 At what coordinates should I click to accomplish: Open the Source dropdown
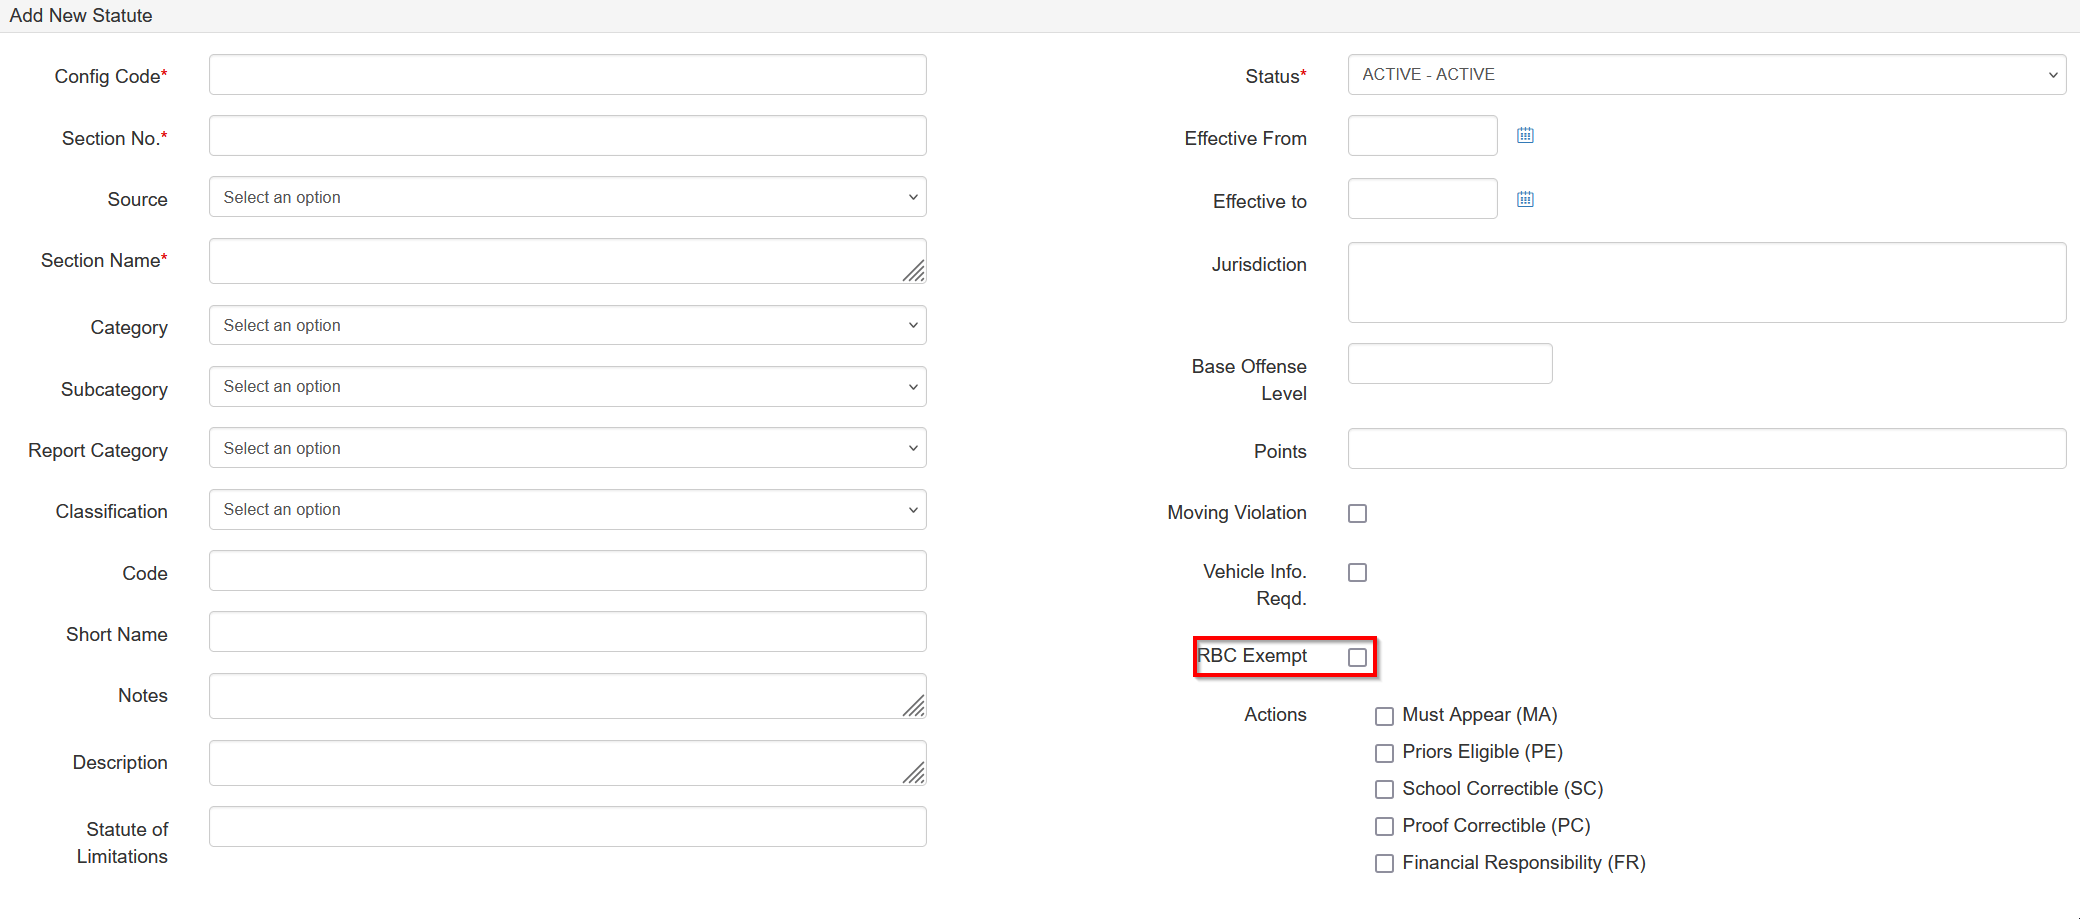pyautogui.click(x=567, y=197)
